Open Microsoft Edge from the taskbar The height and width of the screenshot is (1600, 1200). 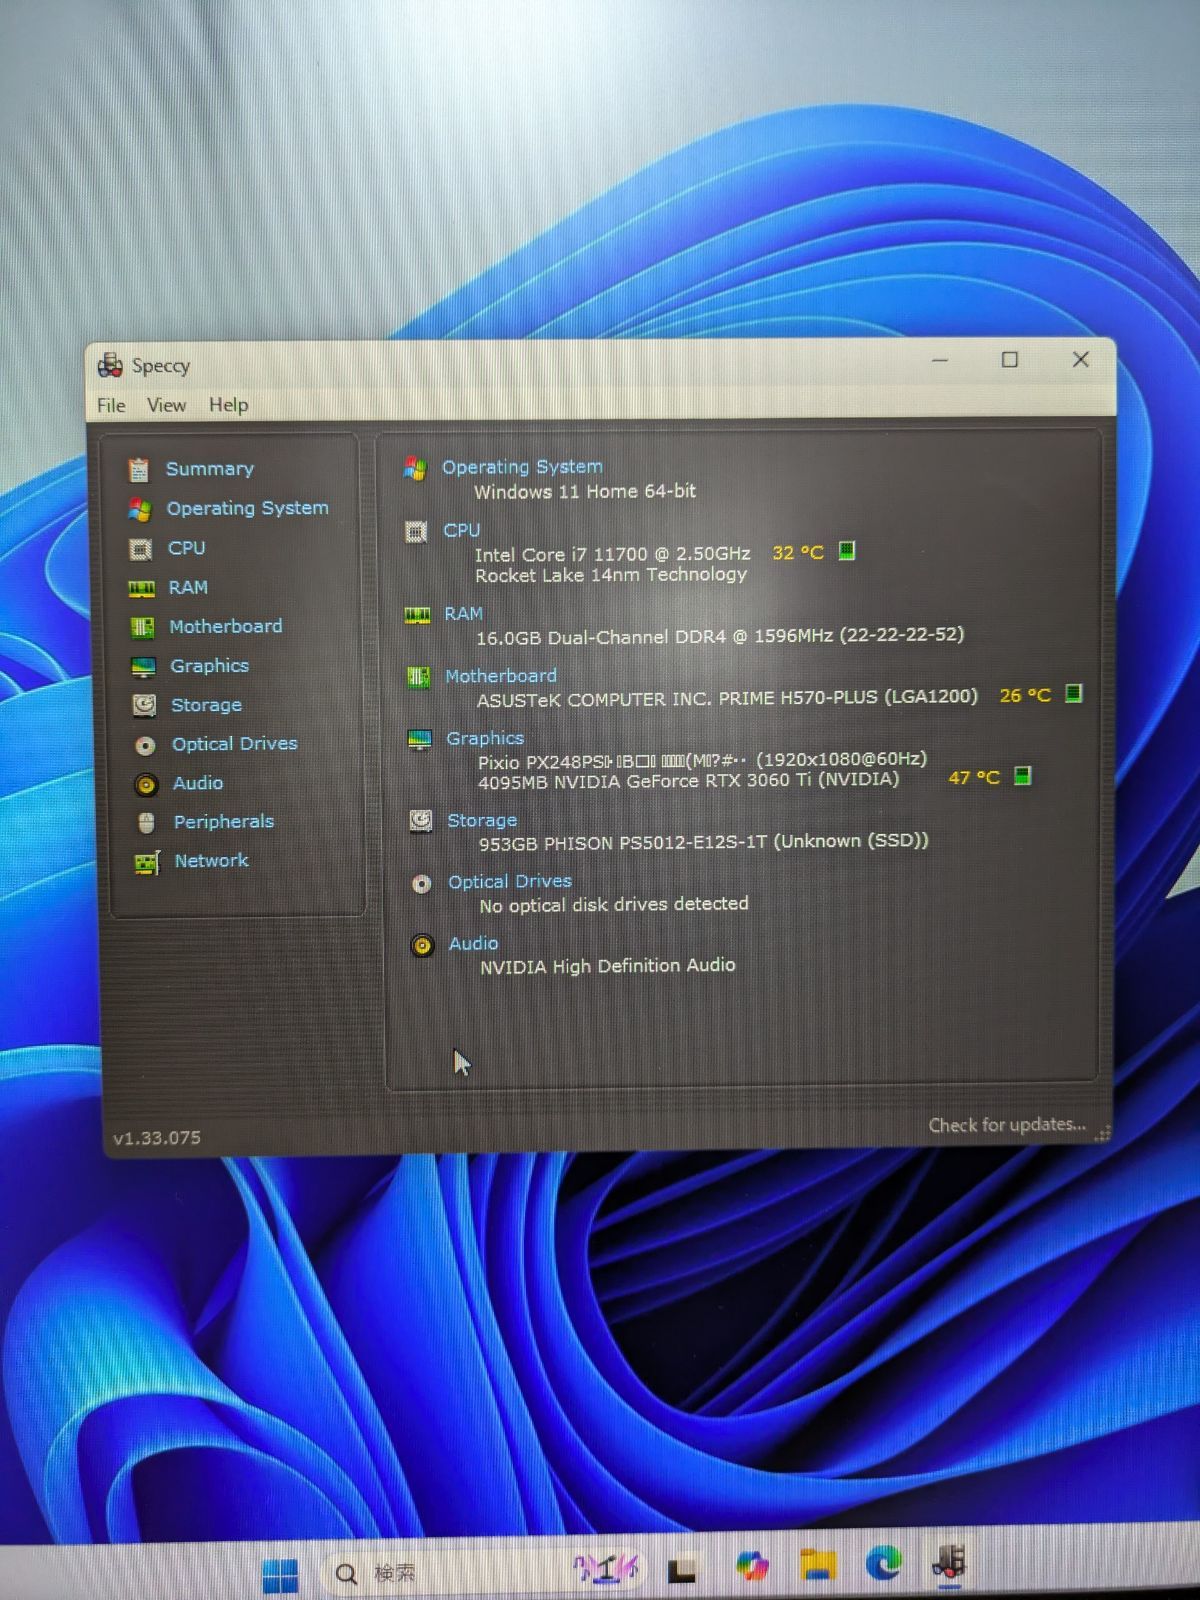[x=883, y=1561]
